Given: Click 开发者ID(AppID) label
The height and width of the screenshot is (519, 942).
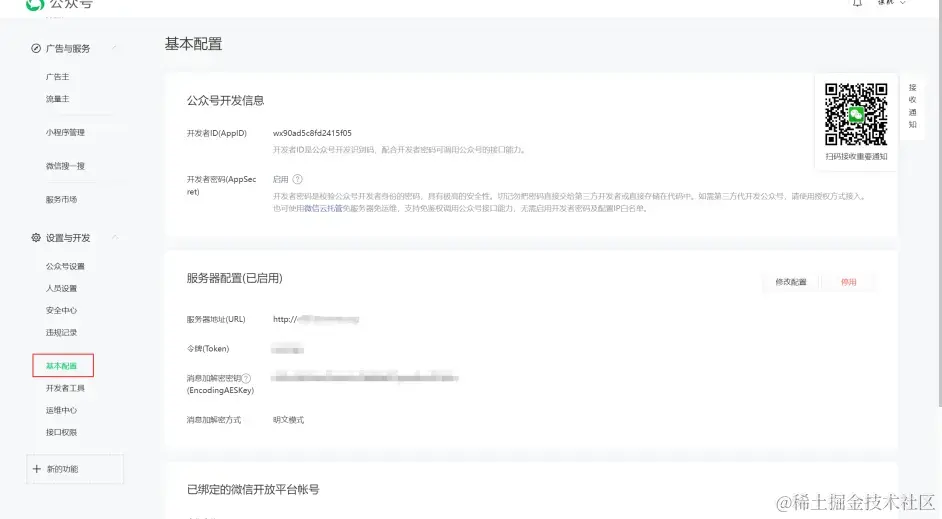Looking at the screenshot, I should pyautogui.click(x=217, y=133).
